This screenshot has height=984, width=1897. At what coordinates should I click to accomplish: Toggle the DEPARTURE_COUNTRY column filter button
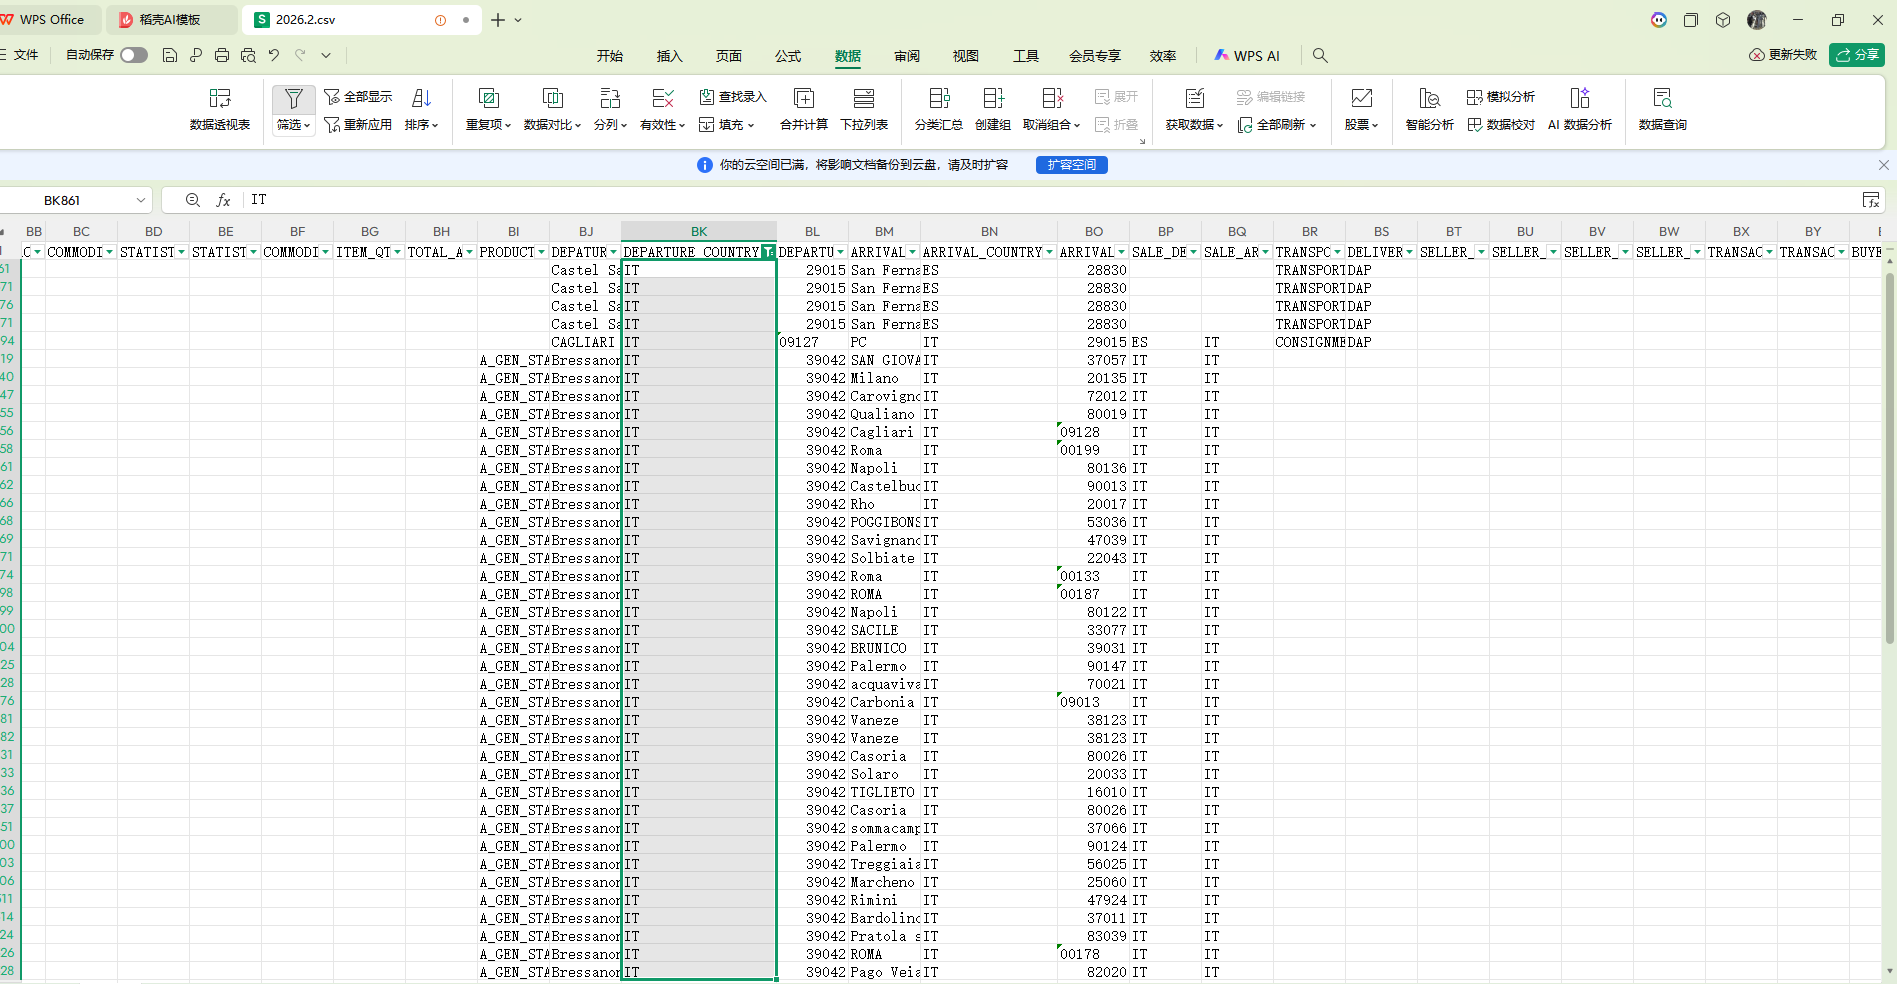click(x=768, y=252)
